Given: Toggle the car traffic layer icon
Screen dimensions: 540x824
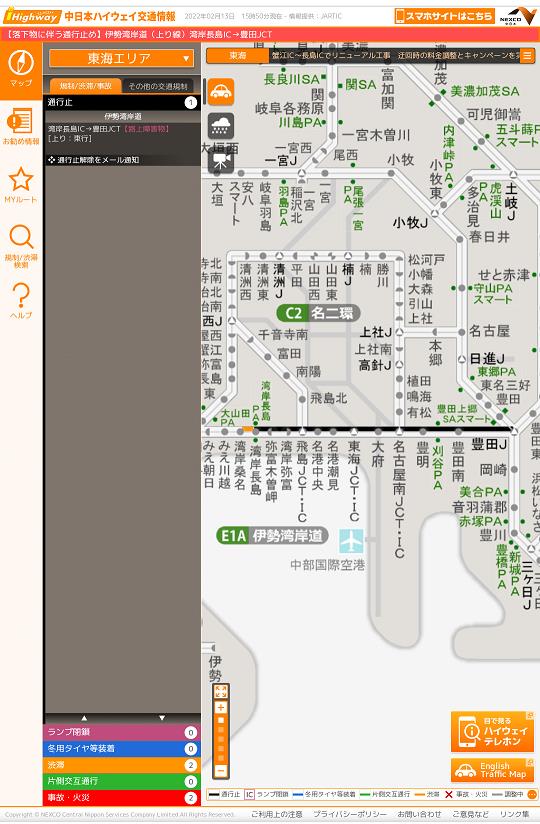Looking at the screenshot, I should tap(221, 91).
